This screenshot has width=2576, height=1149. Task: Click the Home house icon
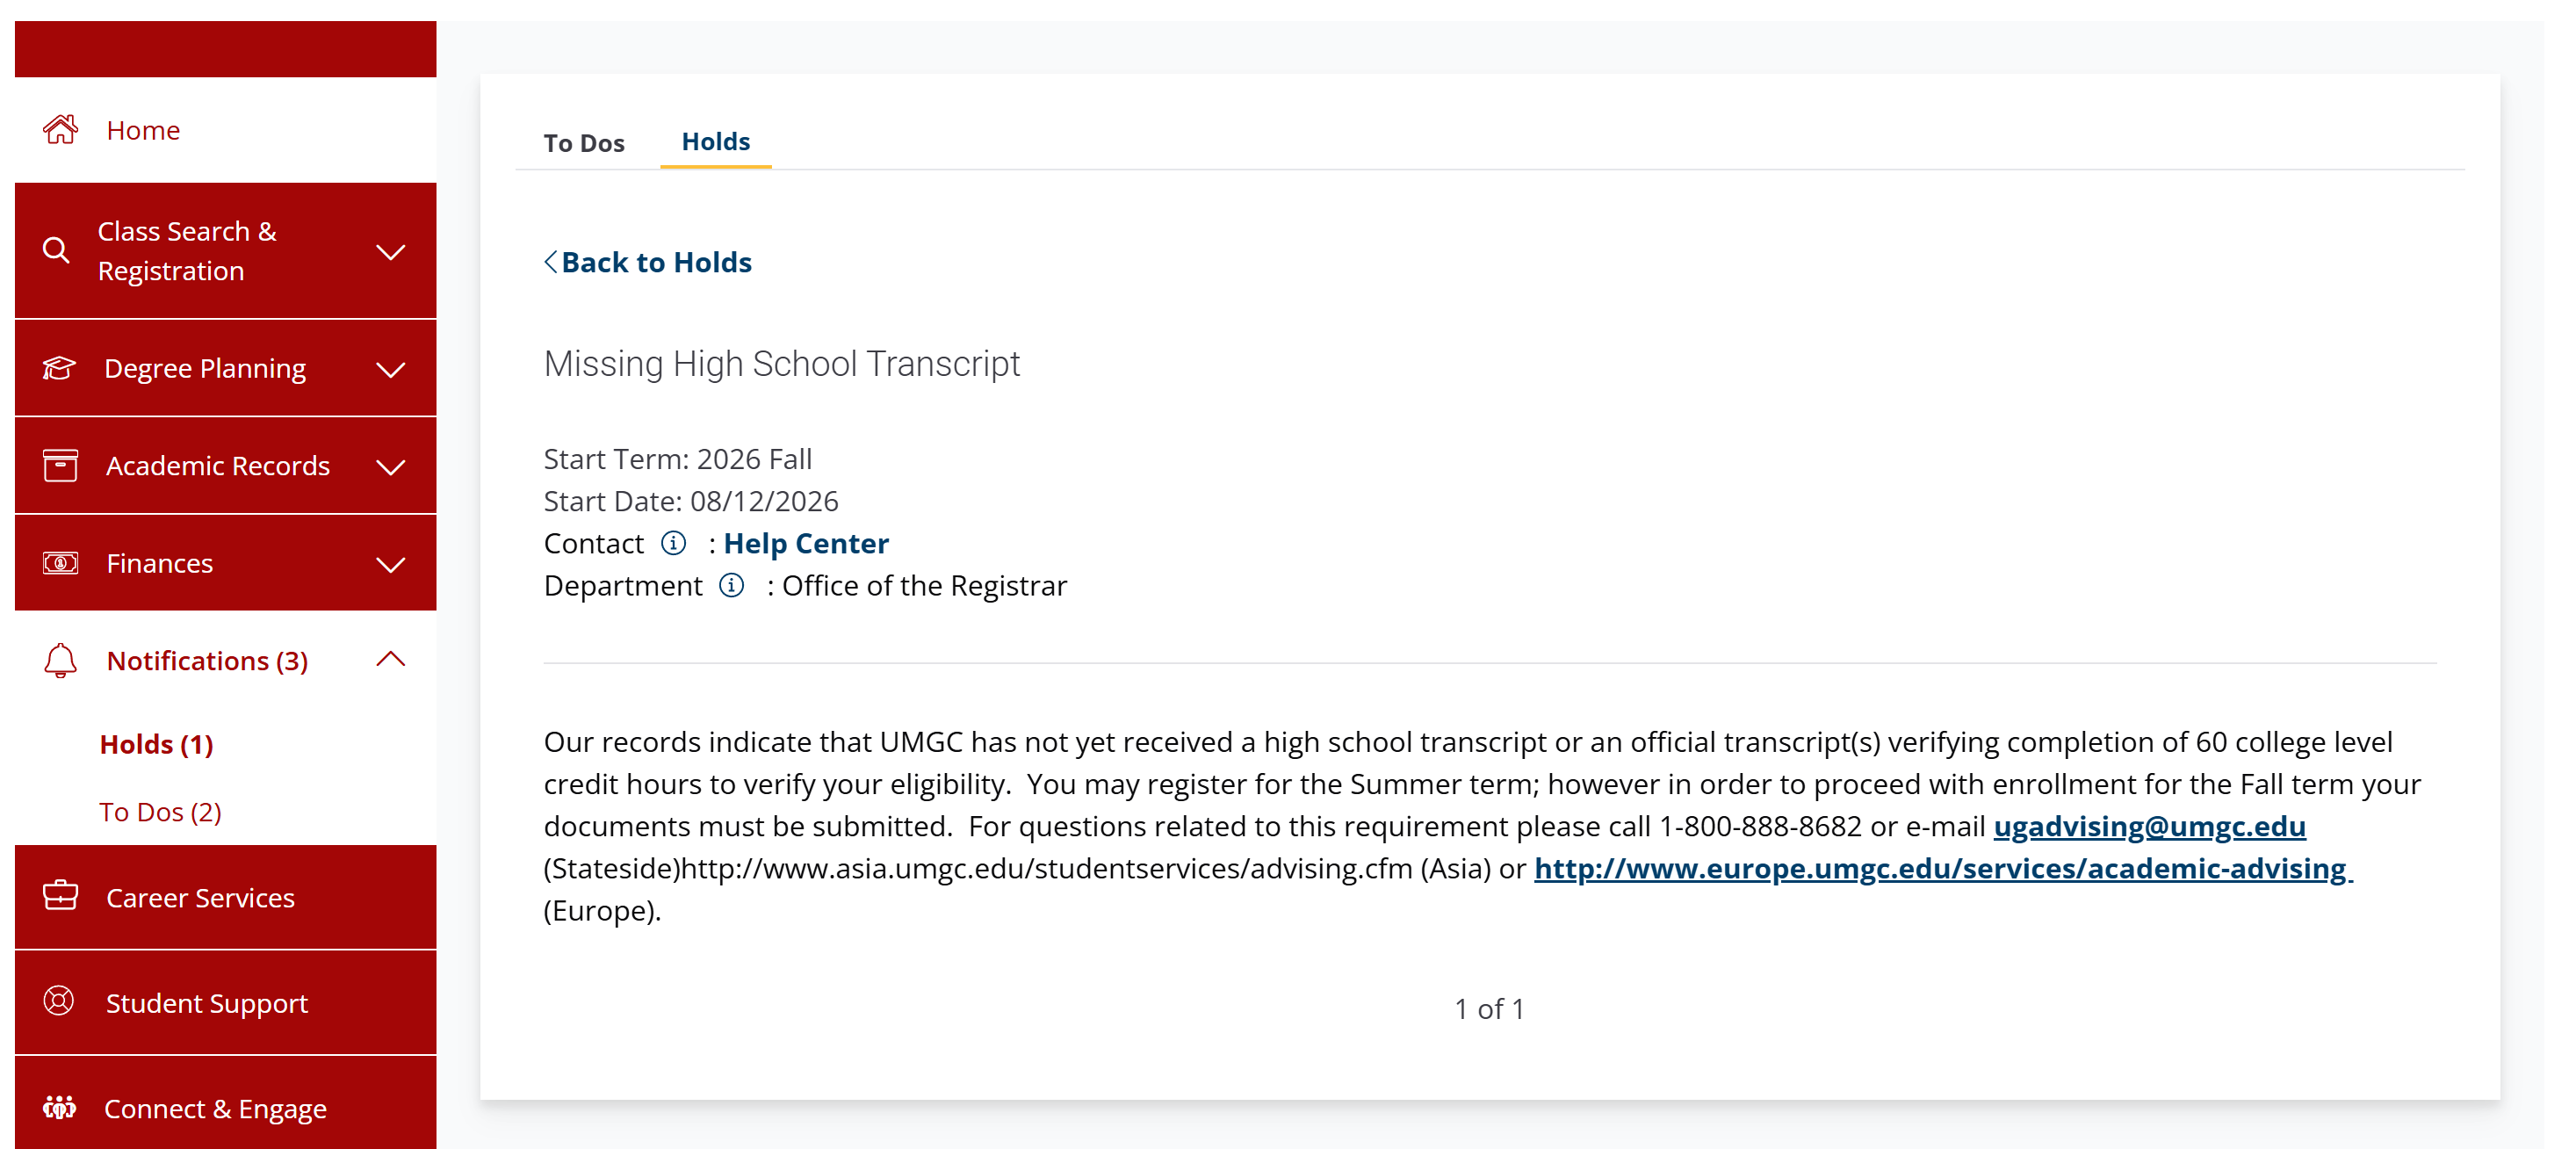pos(60,130)
